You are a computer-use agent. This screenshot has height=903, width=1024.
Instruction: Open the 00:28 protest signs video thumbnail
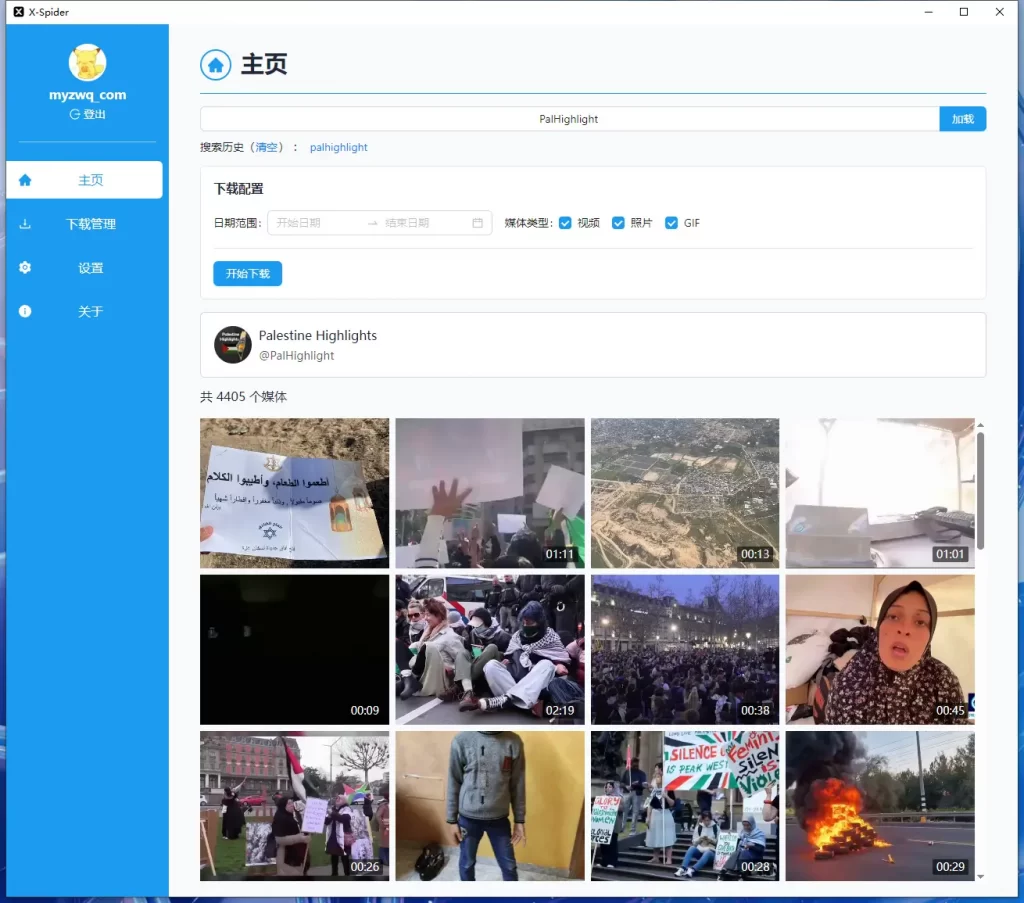coord(685,806)
